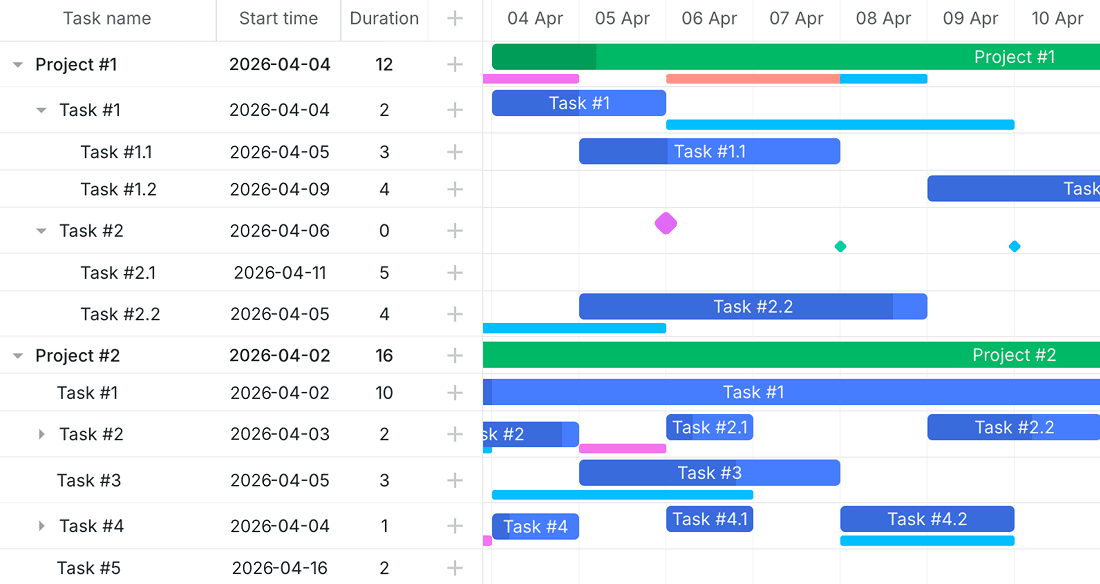The image size is (1100, 584).
Task: Select the 09 Apr date header
Action: pos(970,18)
